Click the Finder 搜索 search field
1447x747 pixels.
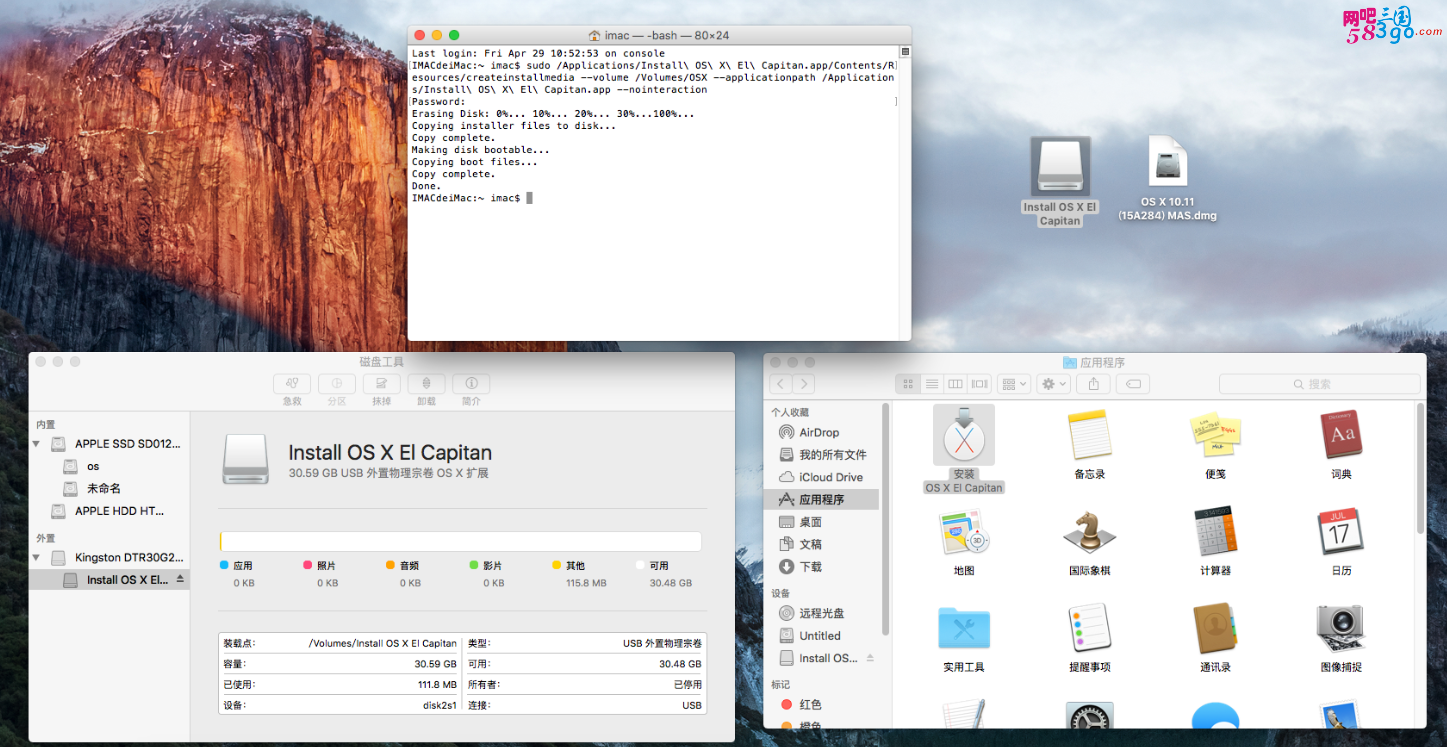click(1319, 384)
